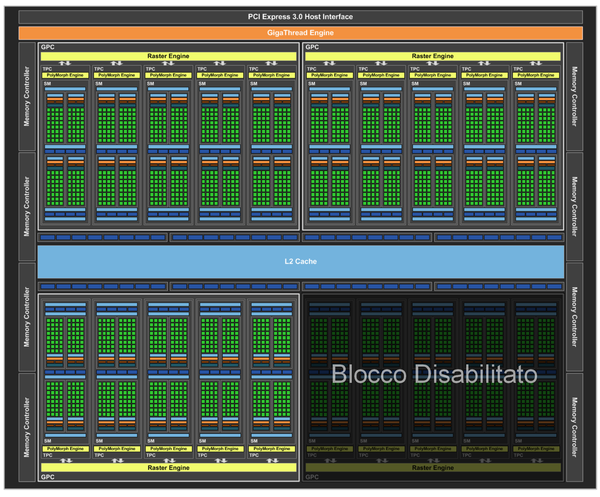600x497 pixels.
Task: Select the top-left Memory Controller block
Action: click(x=27, y=96)
